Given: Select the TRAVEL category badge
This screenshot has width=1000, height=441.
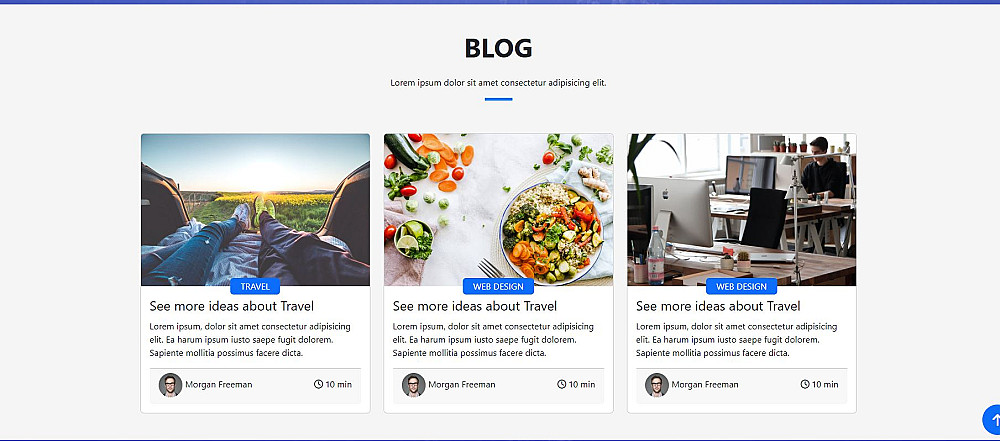Looking at the screenshot, I should (x=255, y=287).
